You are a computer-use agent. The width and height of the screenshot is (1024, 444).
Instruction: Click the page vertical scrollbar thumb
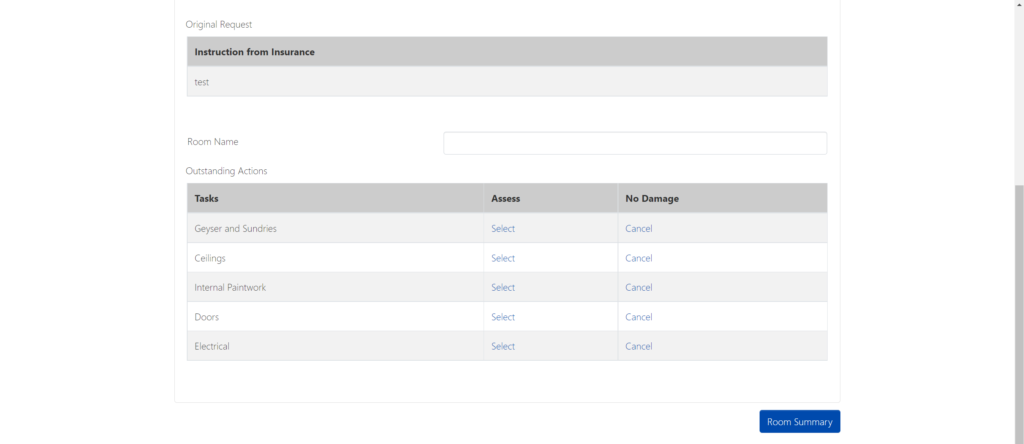tap(1019, 313)
